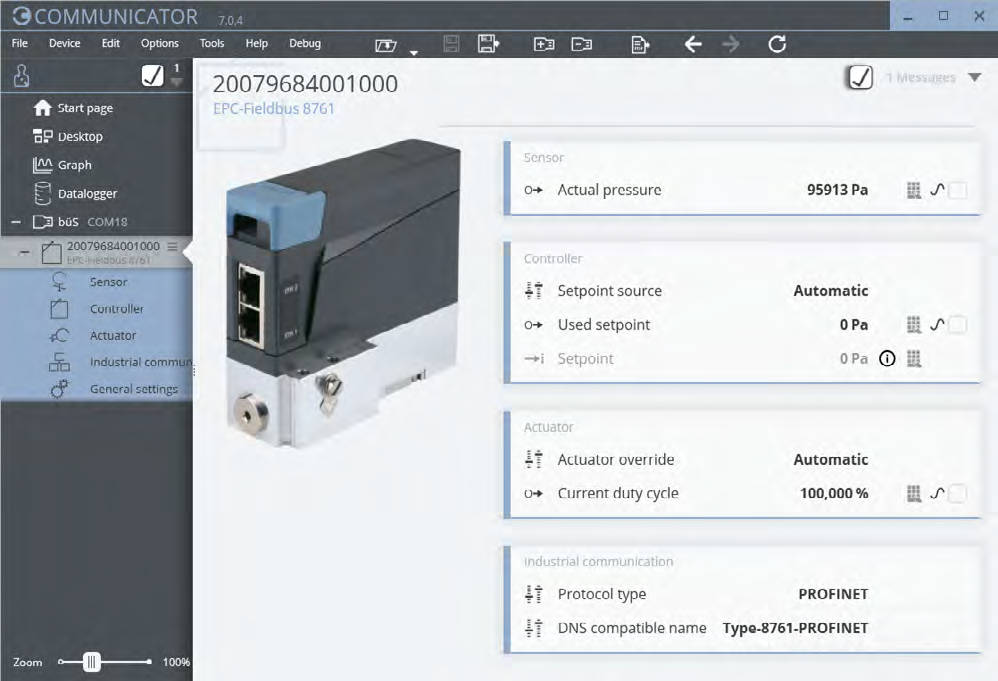Open the Edit menu
Viewport: 998px width, 681px height.
click(x=111, y=43)
